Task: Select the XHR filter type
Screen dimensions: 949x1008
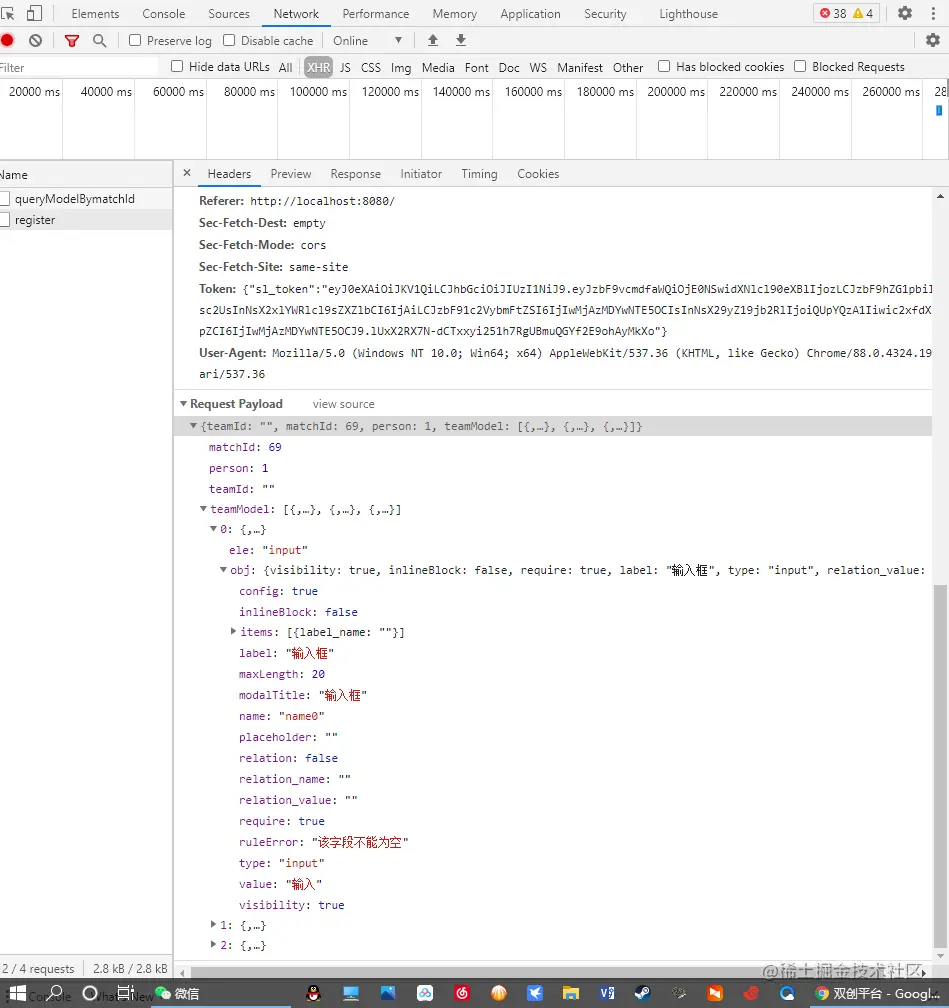Action: [x=318, y=68]
